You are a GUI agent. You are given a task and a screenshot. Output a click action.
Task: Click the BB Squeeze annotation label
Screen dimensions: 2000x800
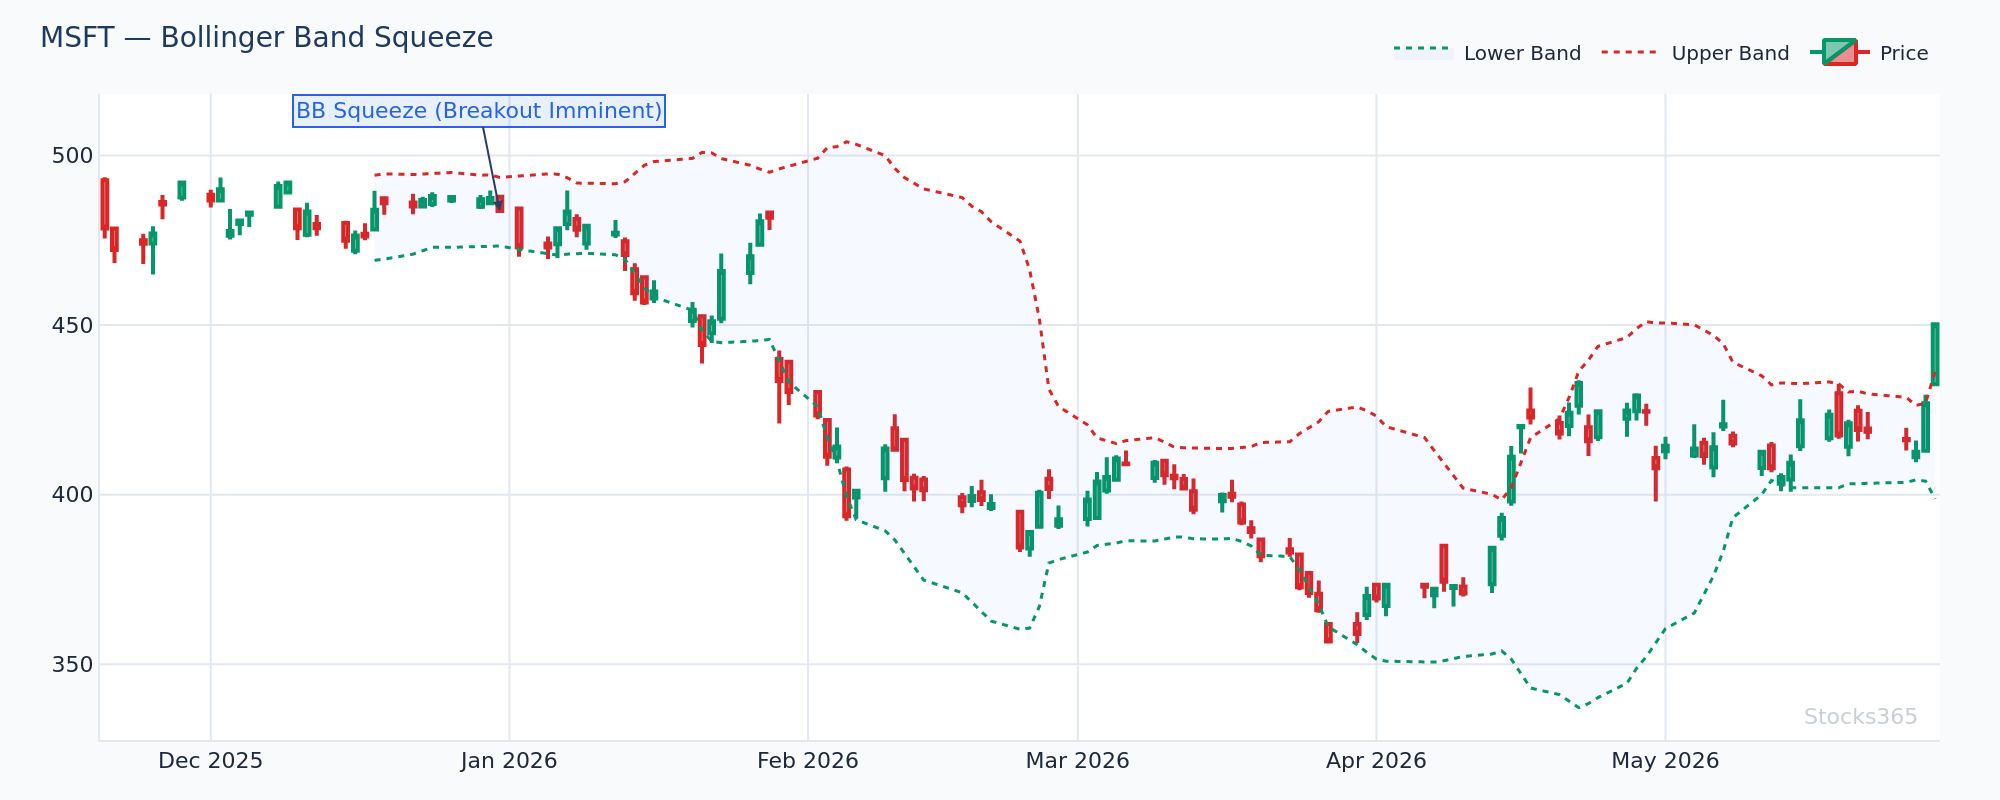[479, 111]
